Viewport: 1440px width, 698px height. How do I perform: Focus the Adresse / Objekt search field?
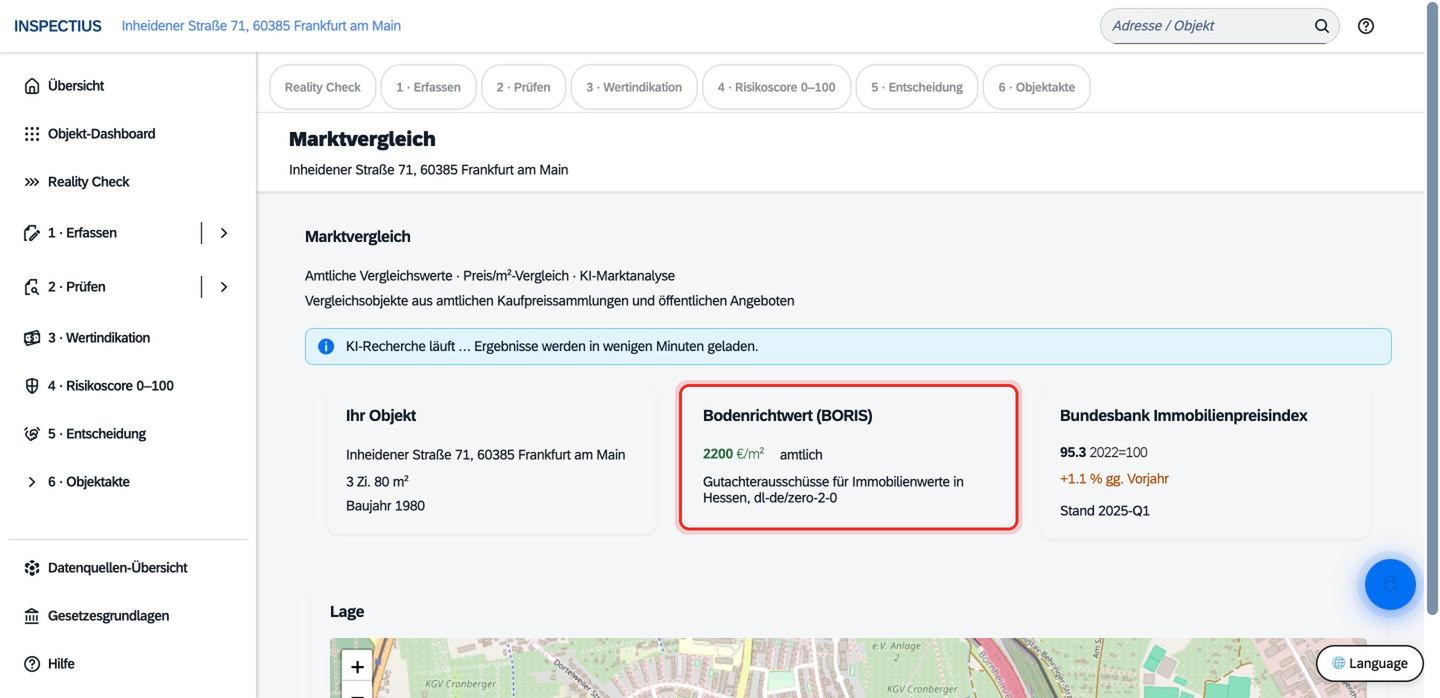[x=1208, y=26]
